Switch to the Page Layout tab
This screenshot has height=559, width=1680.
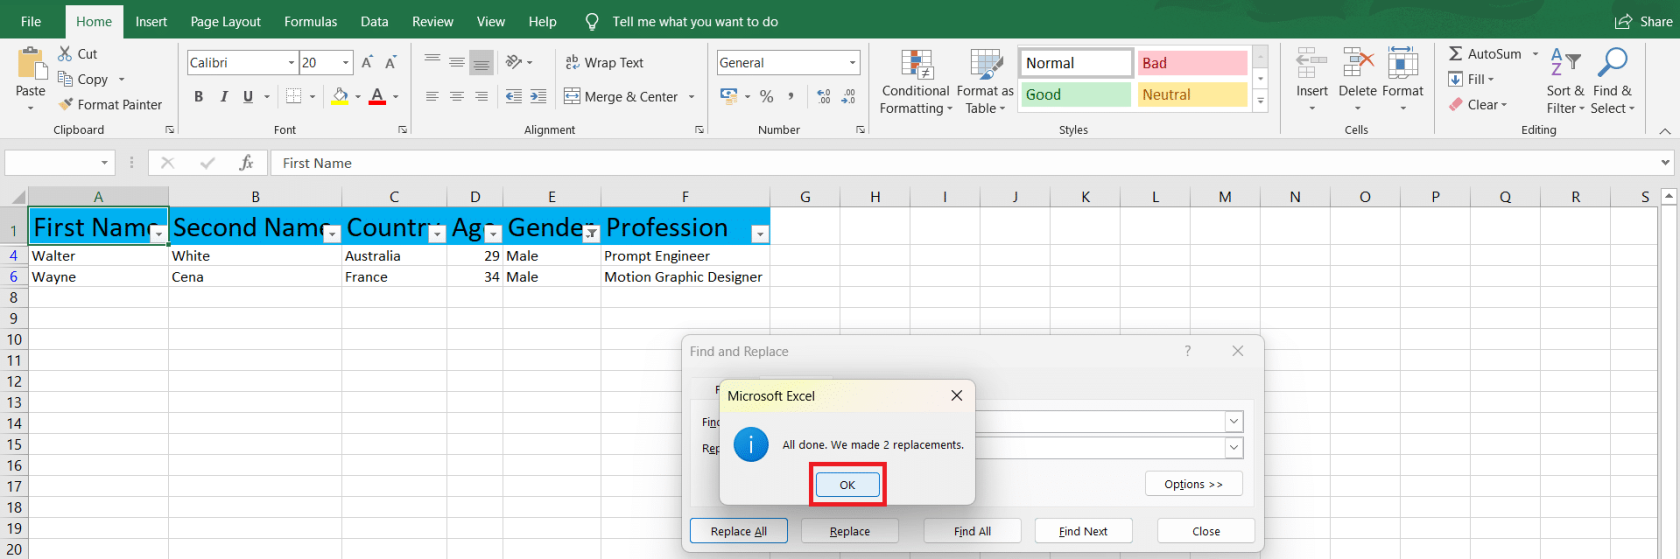(225, 22)
